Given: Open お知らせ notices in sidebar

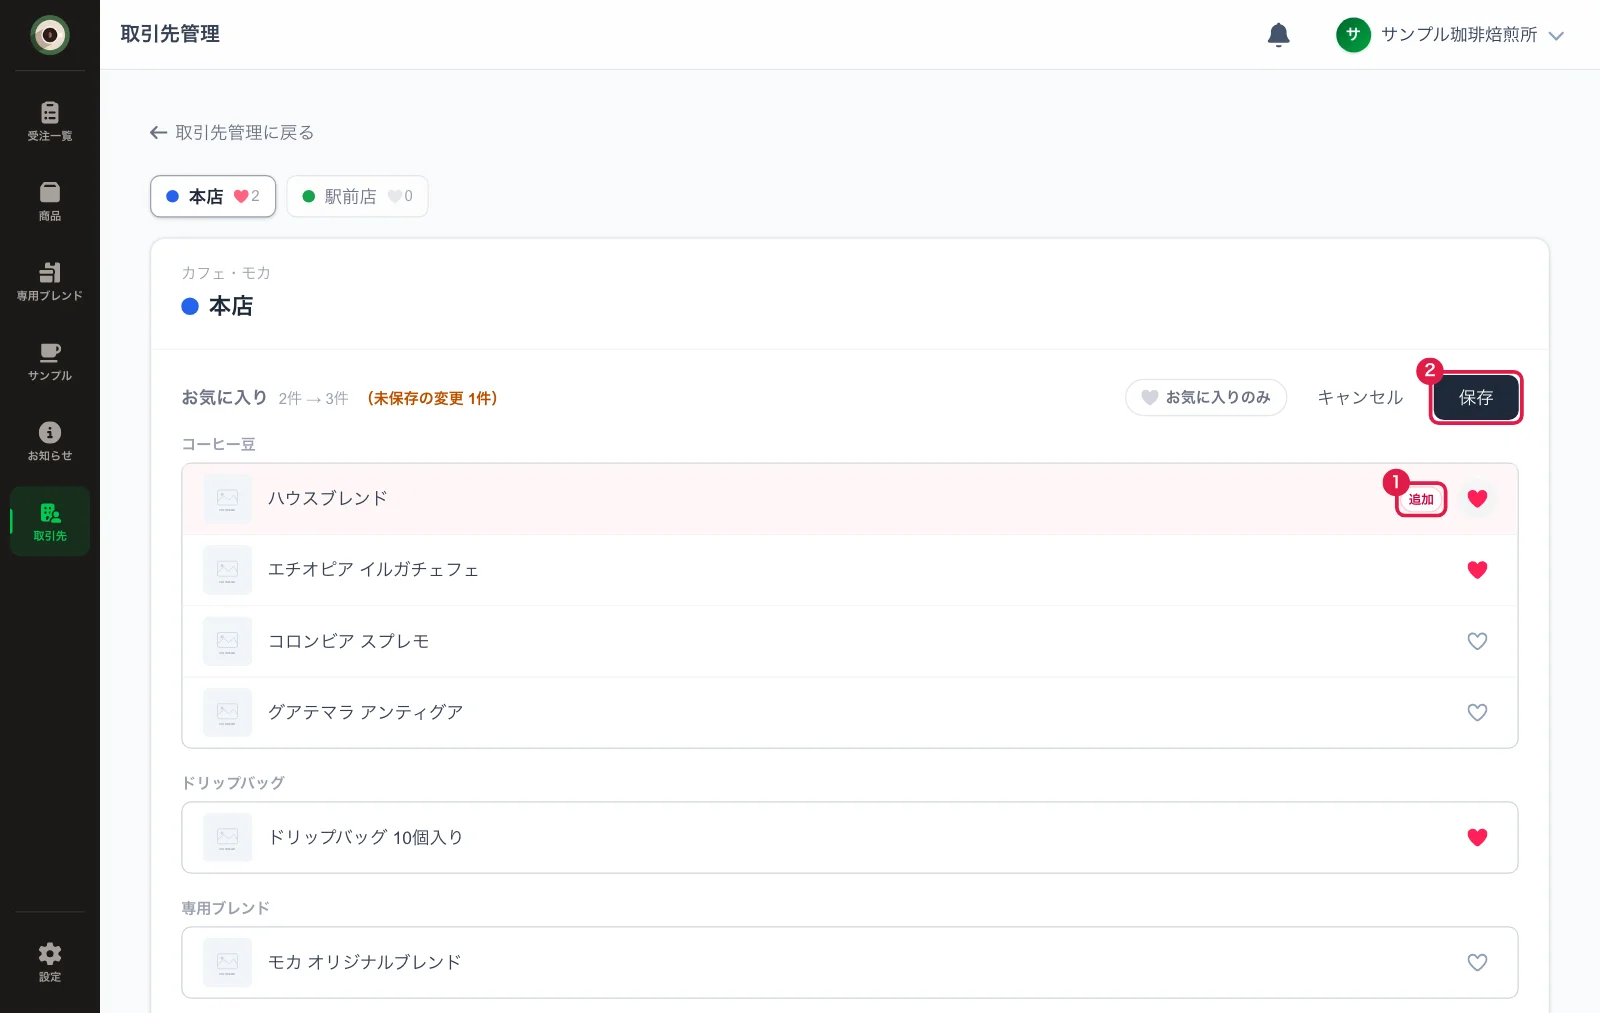Looking at the screenshot, I should click(x=50, y=441).
